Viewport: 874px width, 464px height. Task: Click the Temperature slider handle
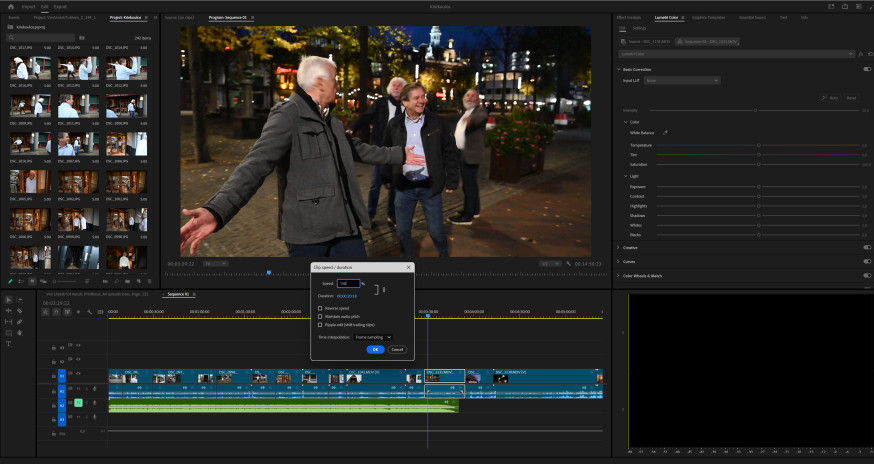(x=759, y=145)
